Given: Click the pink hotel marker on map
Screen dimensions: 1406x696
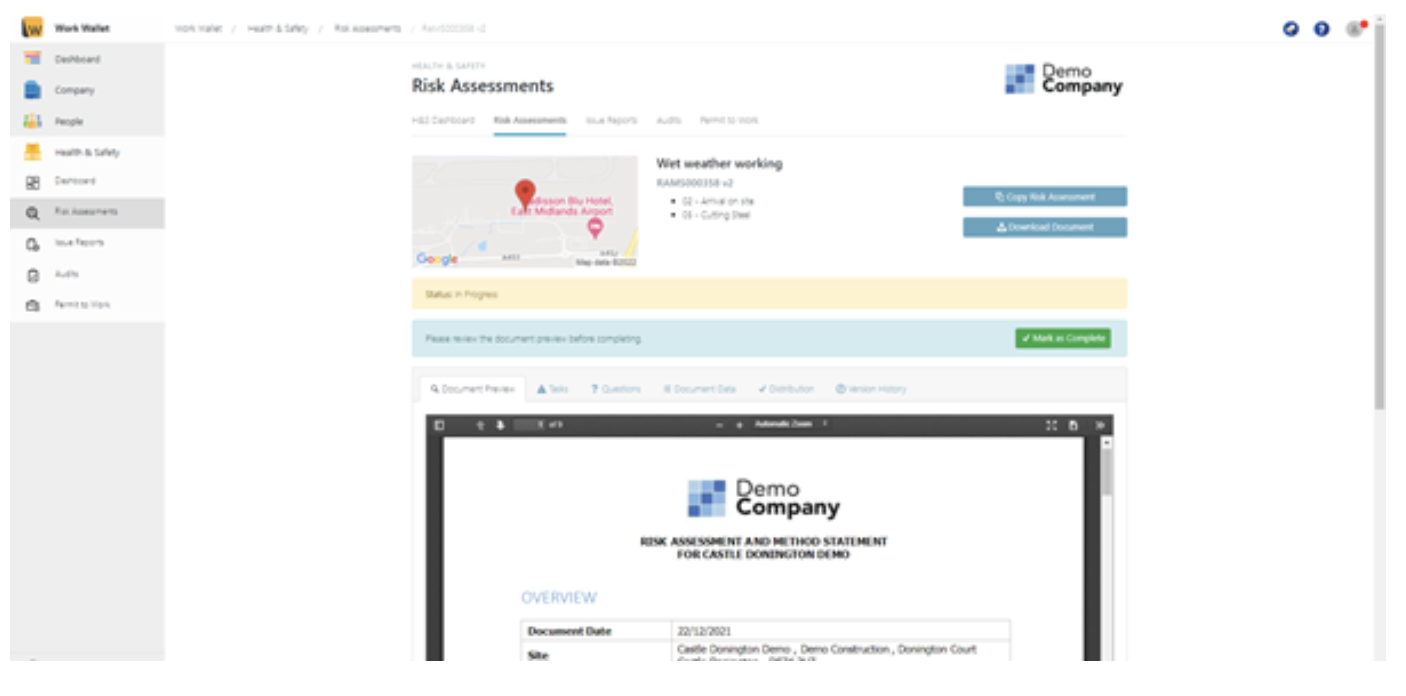Looking at the screenshot, I should [595, 229].
